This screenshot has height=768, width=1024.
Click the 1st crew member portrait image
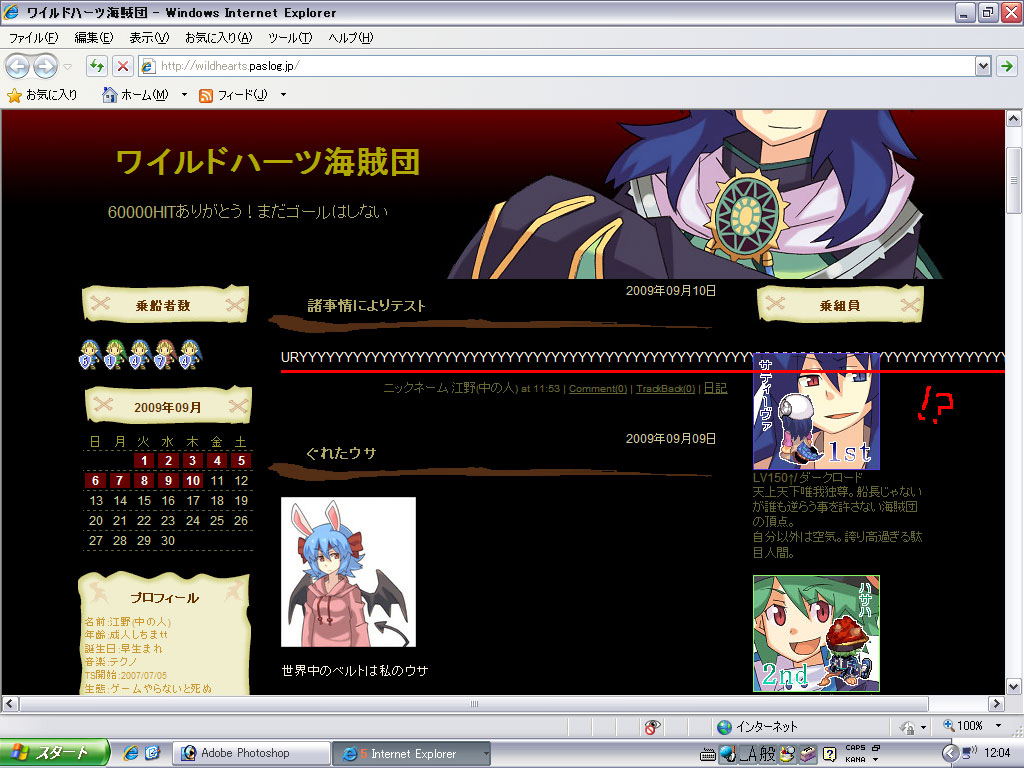click(816, 411)
